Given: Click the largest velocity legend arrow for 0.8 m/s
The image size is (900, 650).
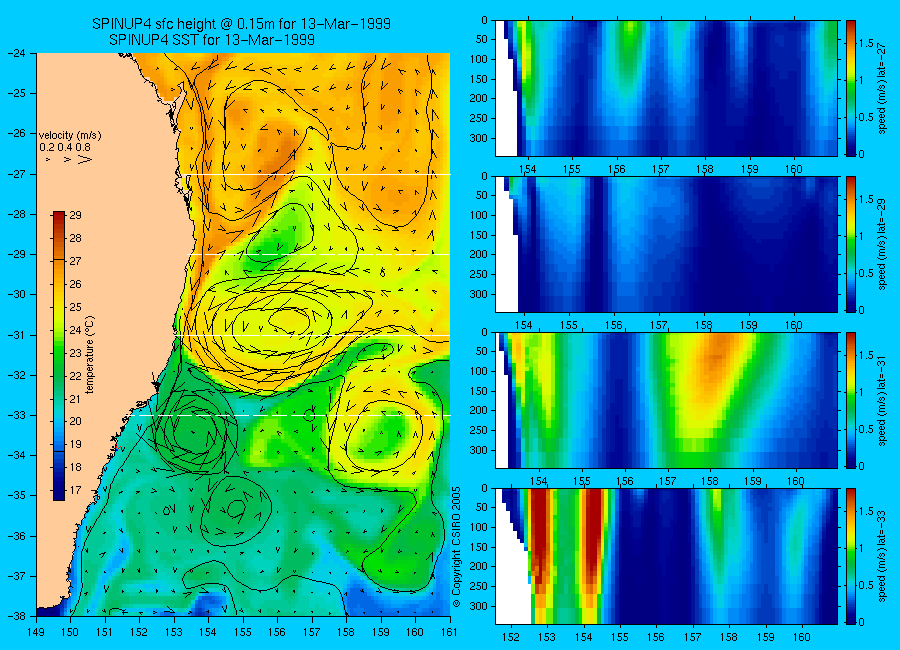Looking at the screenshot, I should (x=85, y=160).
